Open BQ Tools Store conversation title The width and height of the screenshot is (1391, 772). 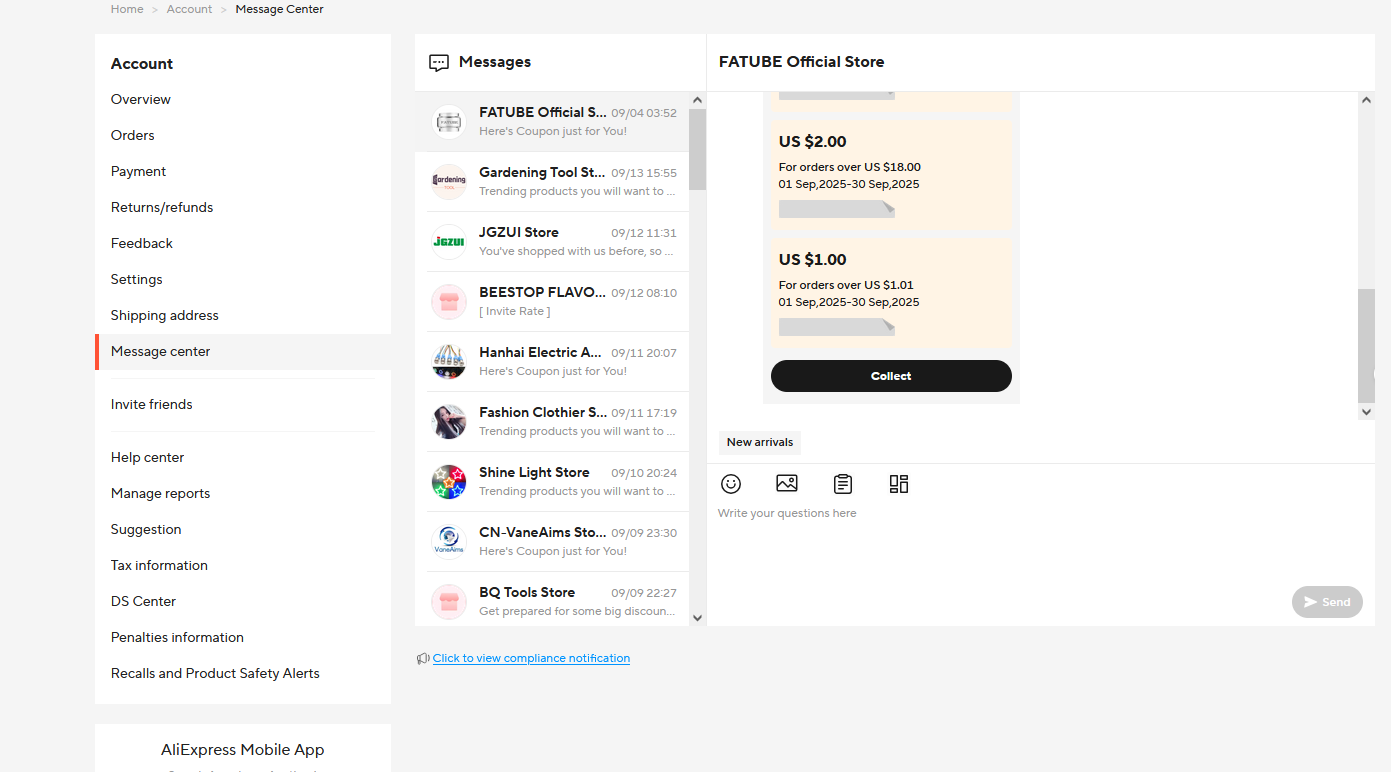coord(527,592)
